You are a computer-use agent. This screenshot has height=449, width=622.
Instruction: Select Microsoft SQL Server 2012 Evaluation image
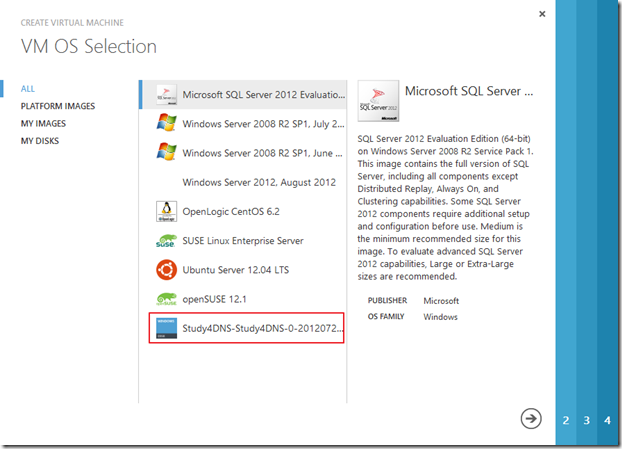(243, 95)
